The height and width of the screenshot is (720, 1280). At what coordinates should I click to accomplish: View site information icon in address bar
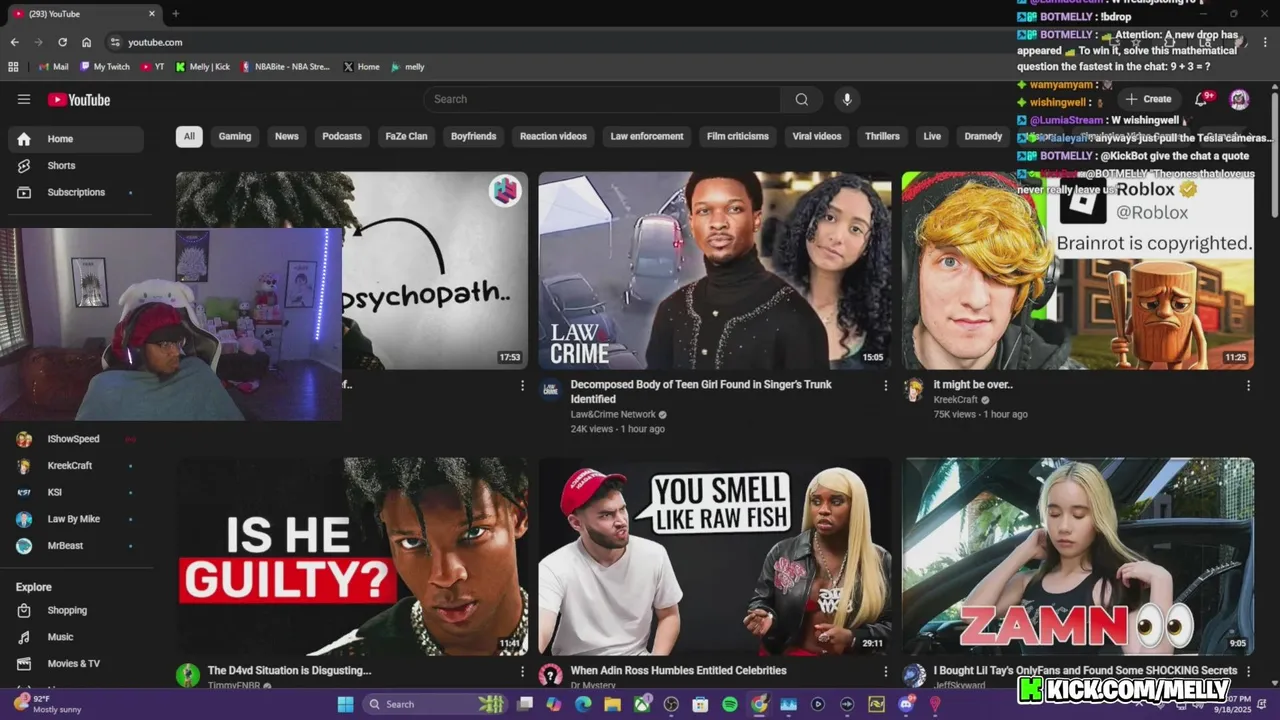click(115, 42)
